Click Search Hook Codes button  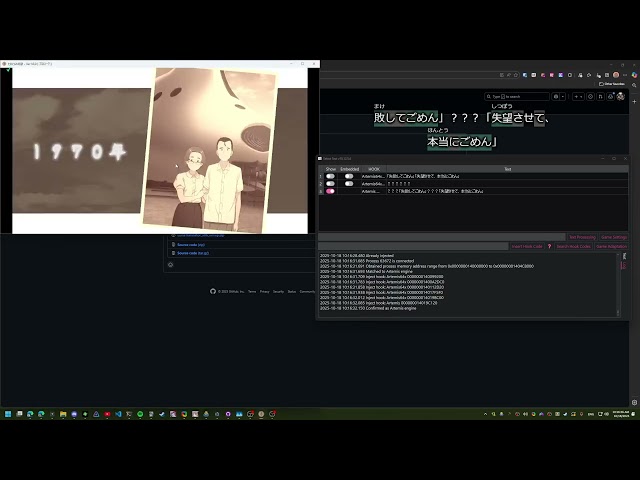573,247
